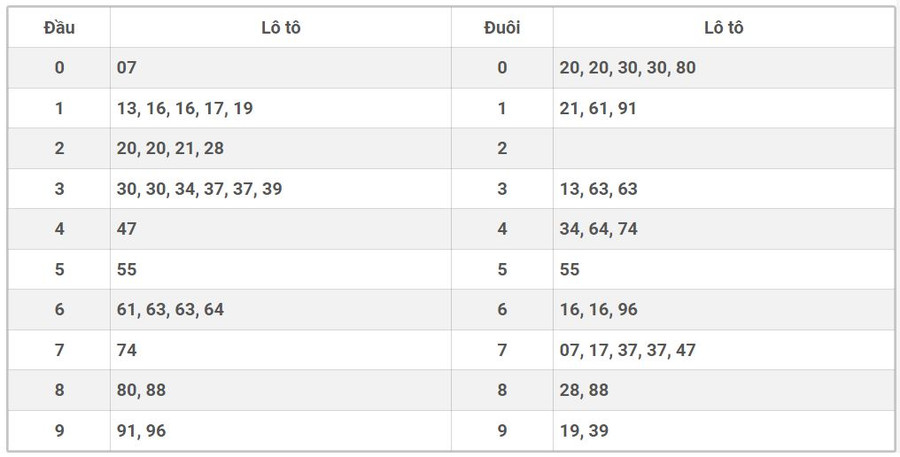Click the empty Lô tô cell for Đuôi 2
Image resolution: width=900 pixels, height=457 pixels.
point(723,148)
